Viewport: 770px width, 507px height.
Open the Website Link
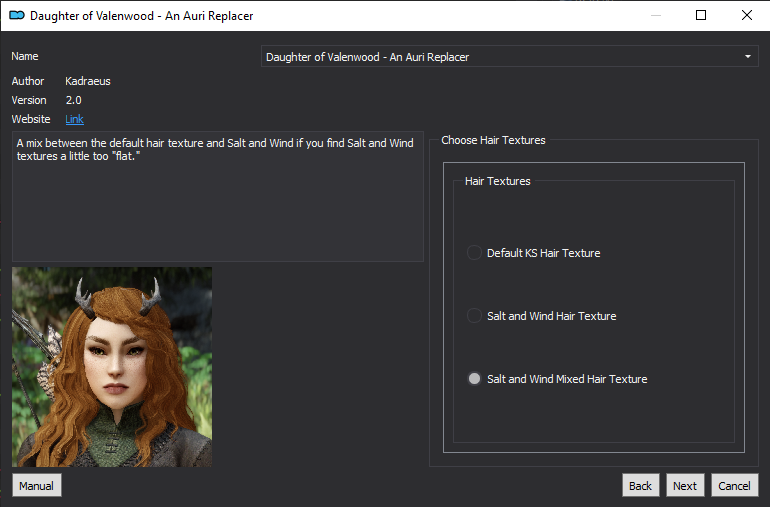click(x=74, y=119)
